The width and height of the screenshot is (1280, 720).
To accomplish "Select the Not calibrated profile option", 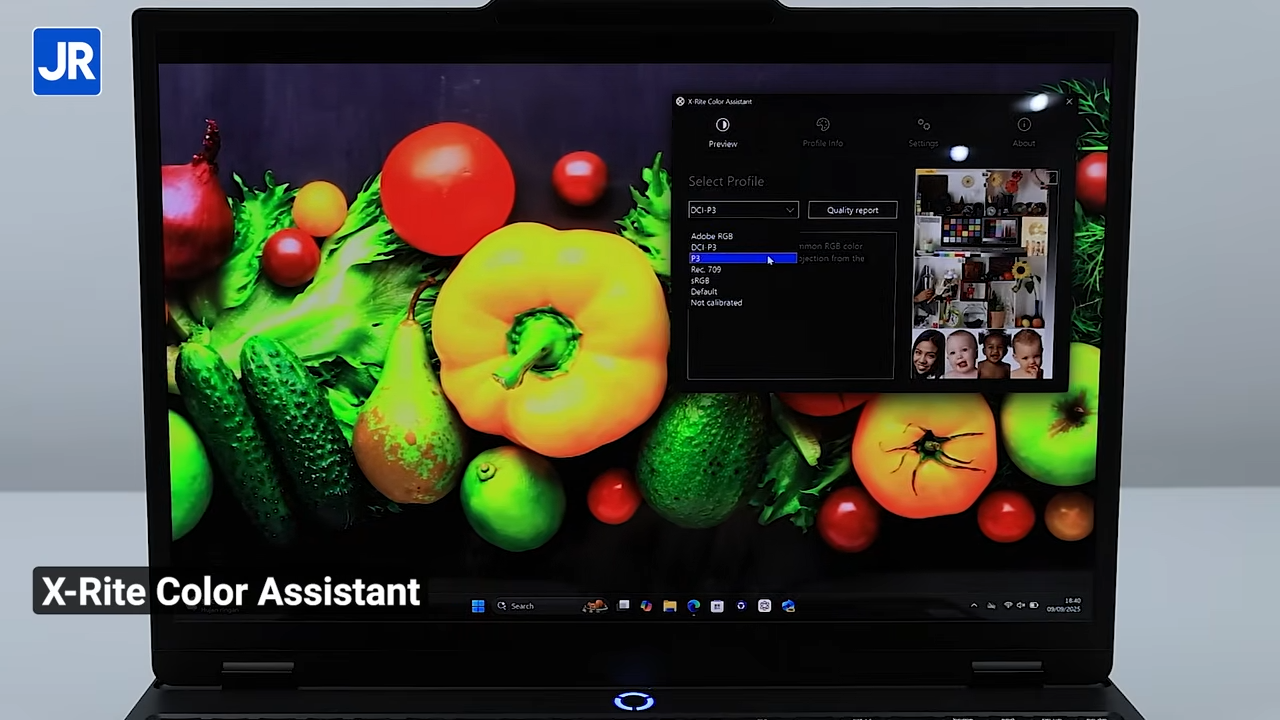I will [716, 302].
